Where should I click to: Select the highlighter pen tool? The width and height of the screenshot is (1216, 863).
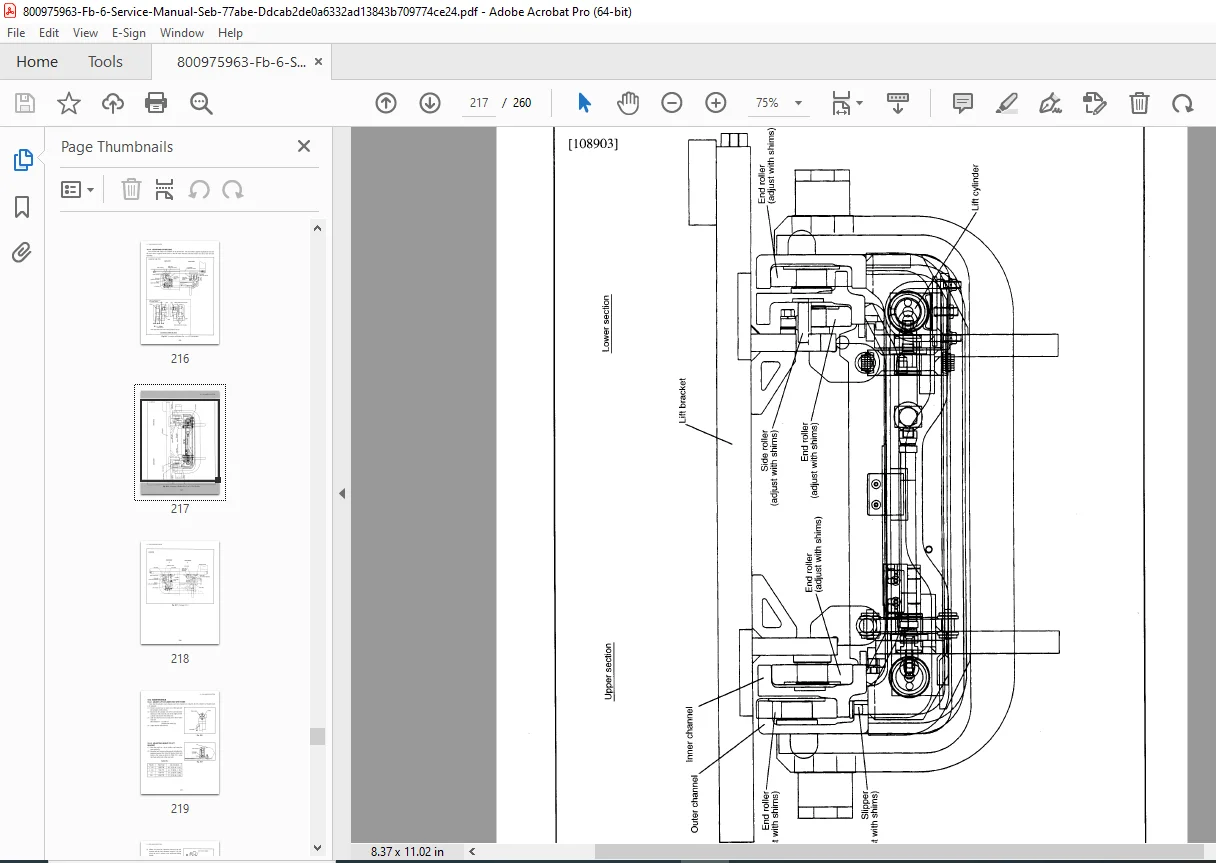[x=1007, y=103]
